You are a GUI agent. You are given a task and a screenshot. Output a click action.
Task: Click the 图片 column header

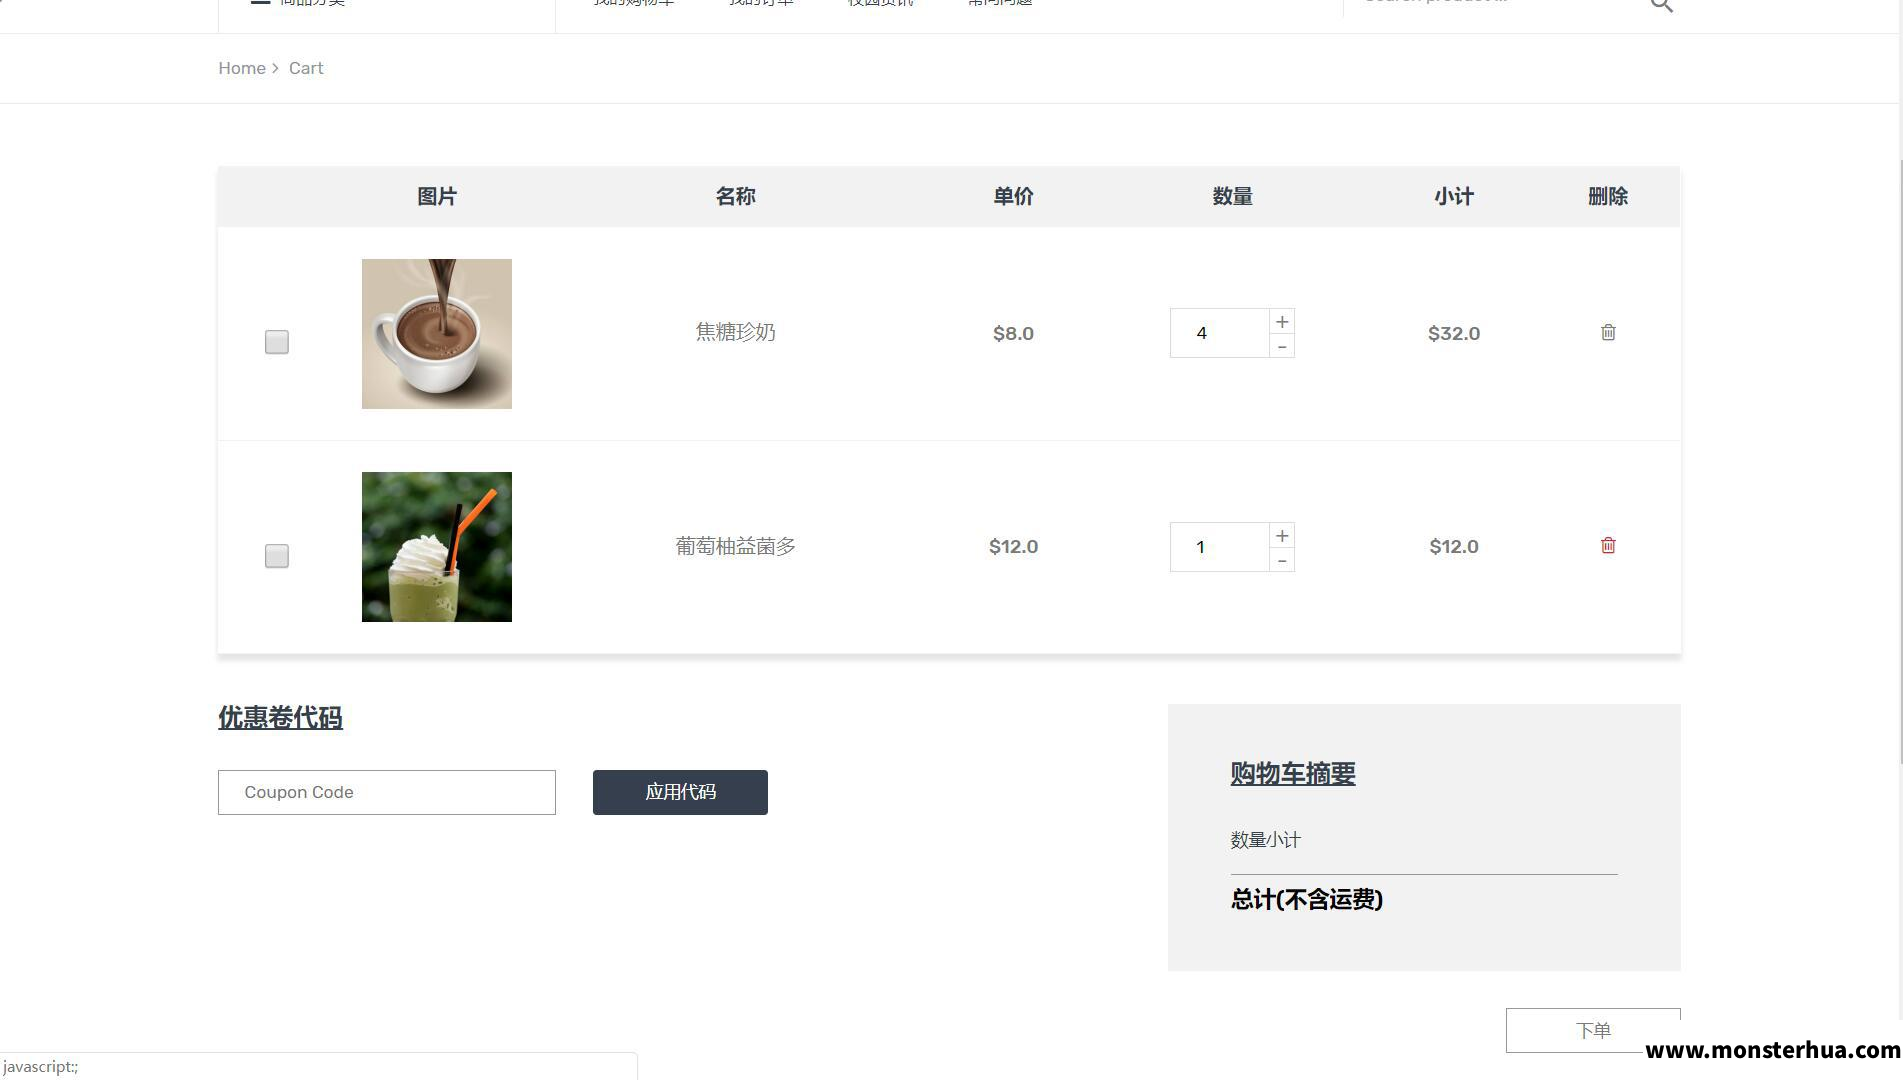pyautogui.click(x=437, y=196)
